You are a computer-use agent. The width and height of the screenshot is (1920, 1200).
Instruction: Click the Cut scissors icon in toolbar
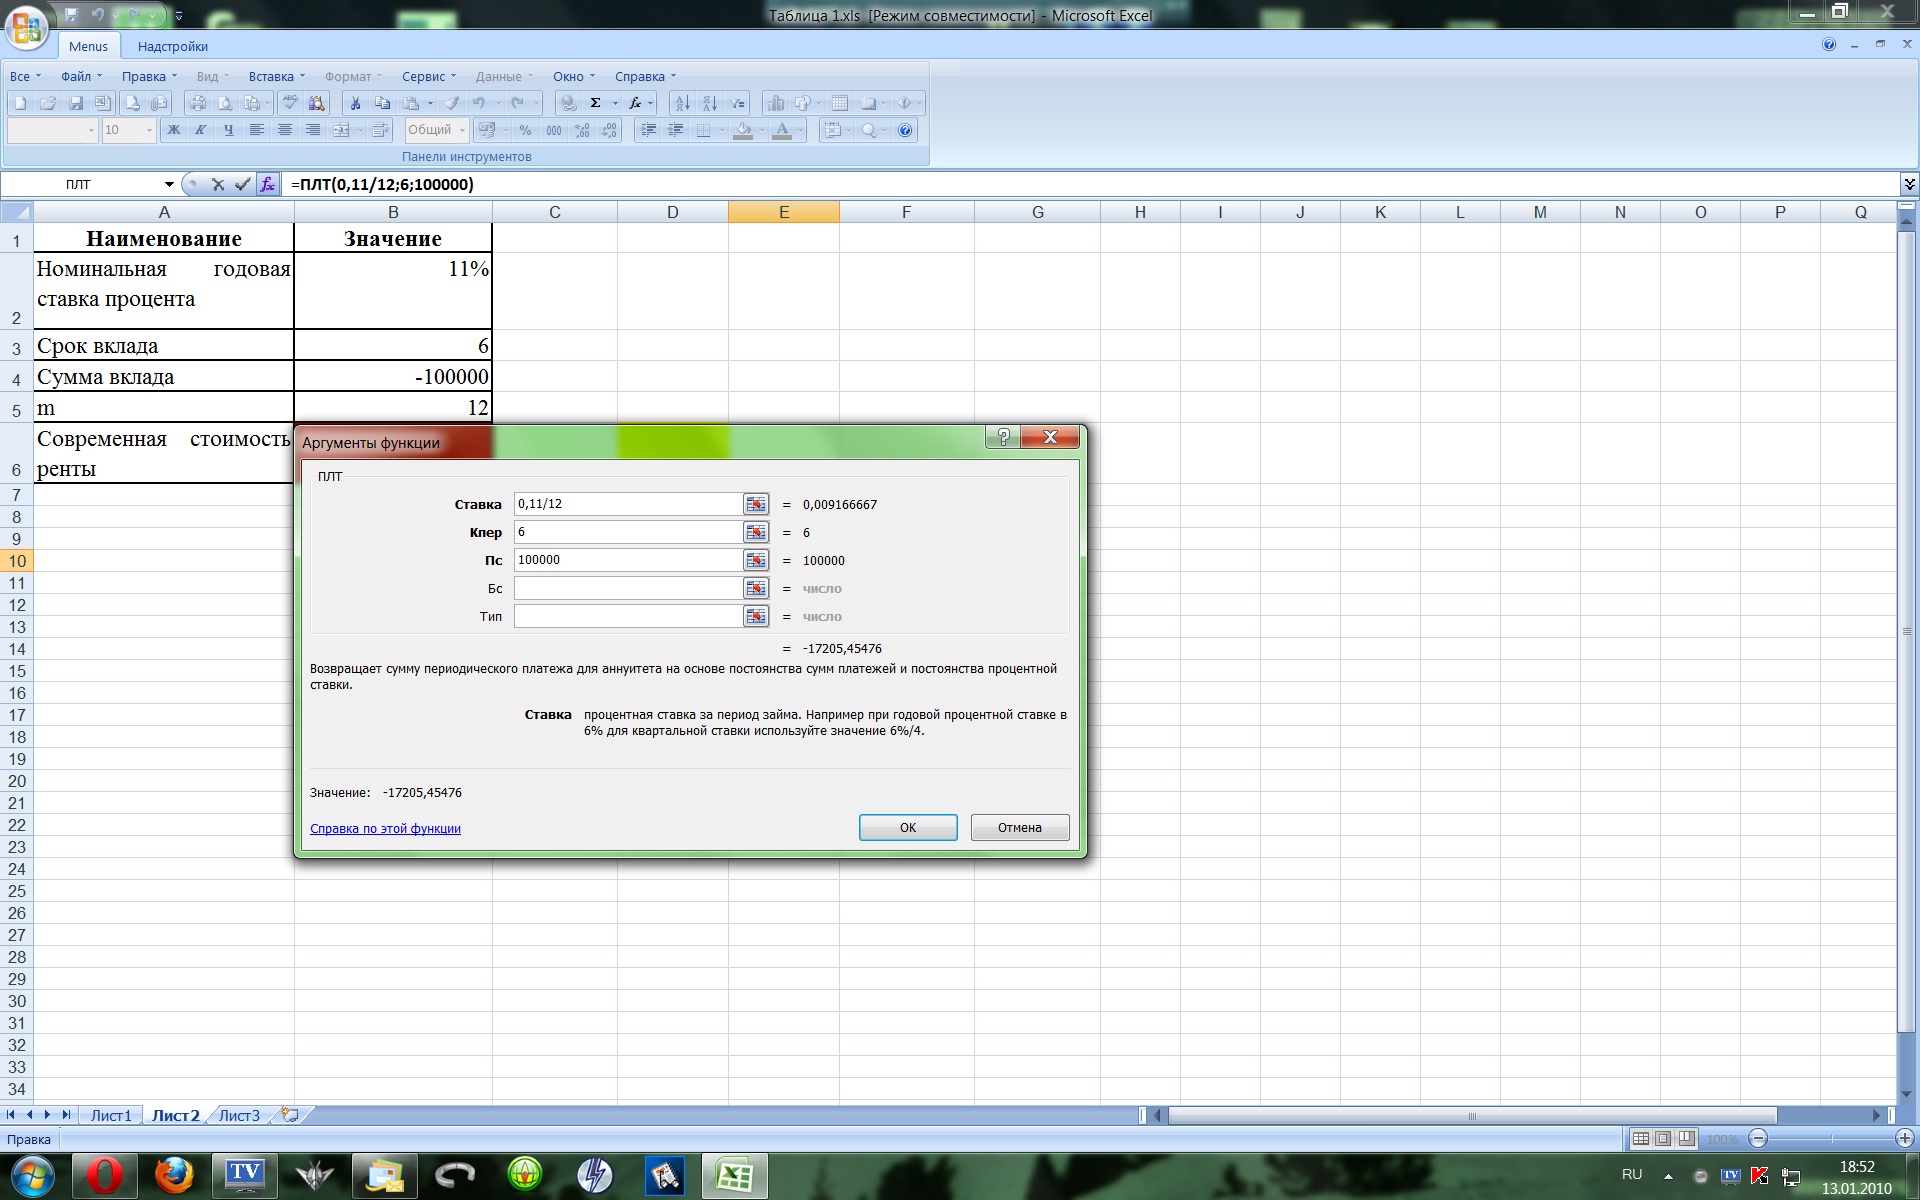[x=355, y=103]
